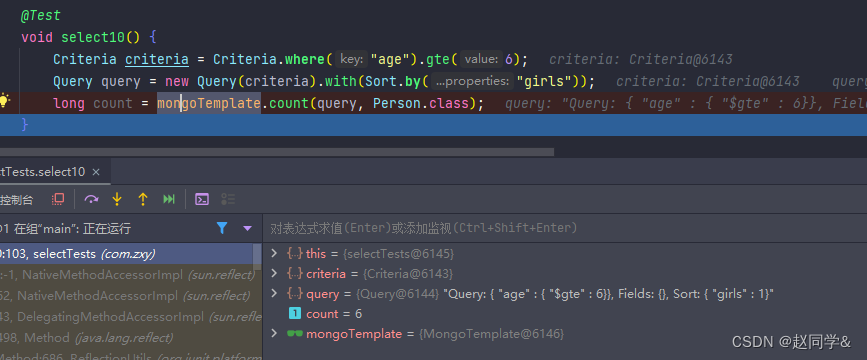This screenshot has height=360, width=867.
Task: Click the object braces icon beside query
Action: [x=295, y=294]
